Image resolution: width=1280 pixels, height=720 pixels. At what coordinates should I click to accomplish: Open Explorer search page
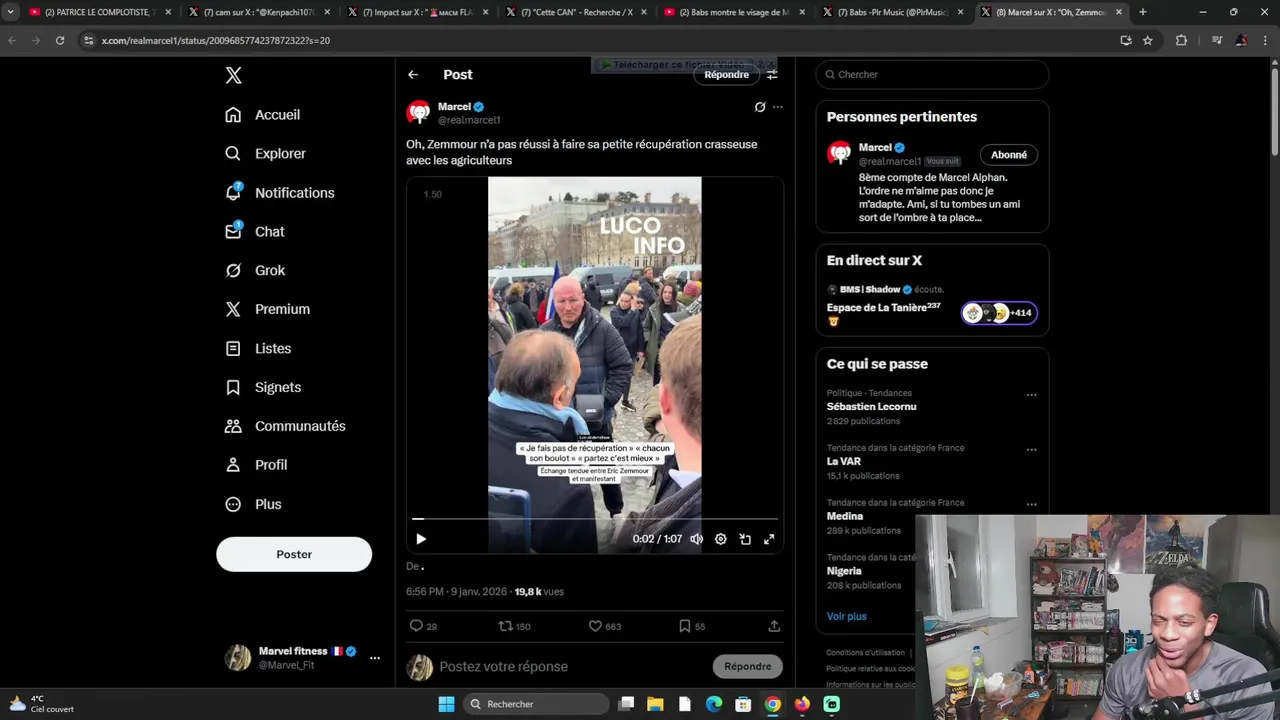pos(265,154)
